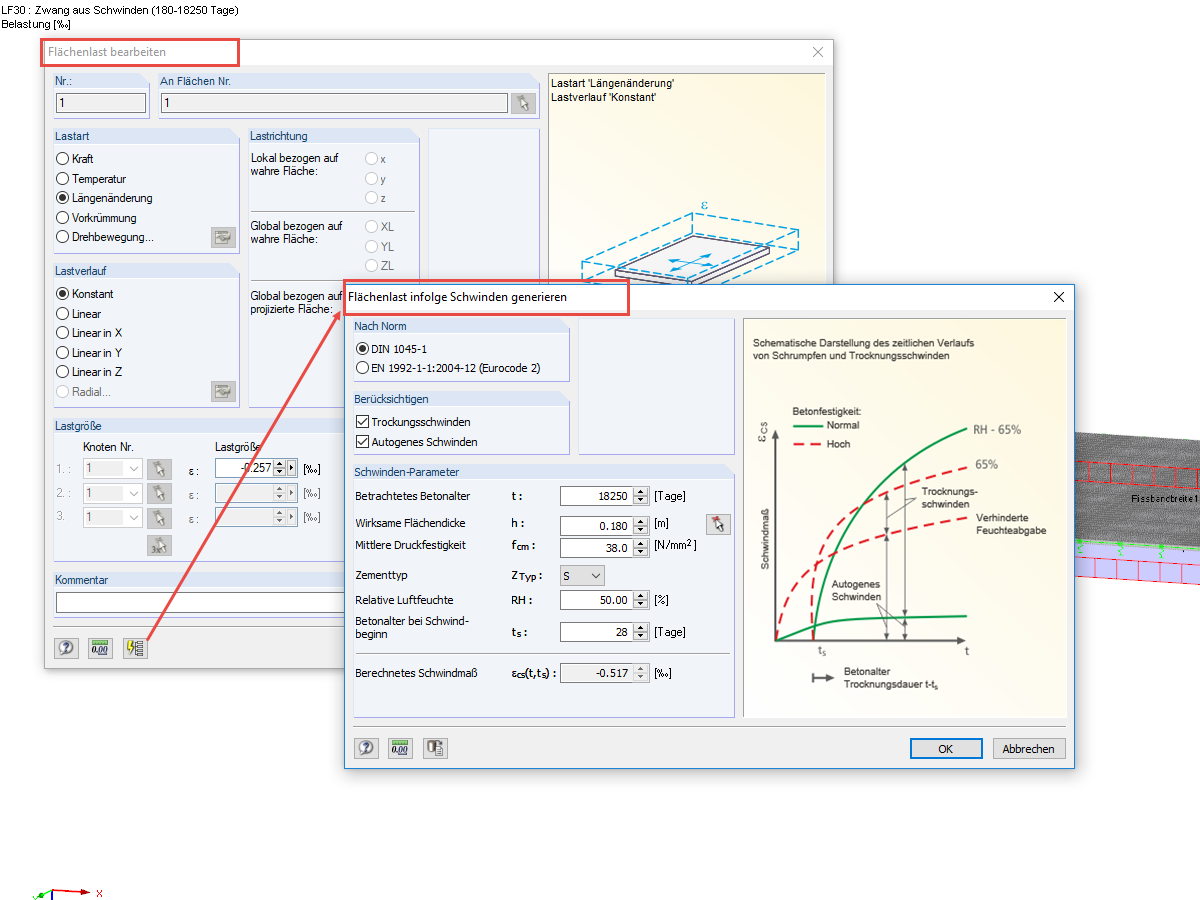Open units and decimals icon in Flächenlast bearbeiten
The image size is (1200, 900).
click(x=100, y=647)
